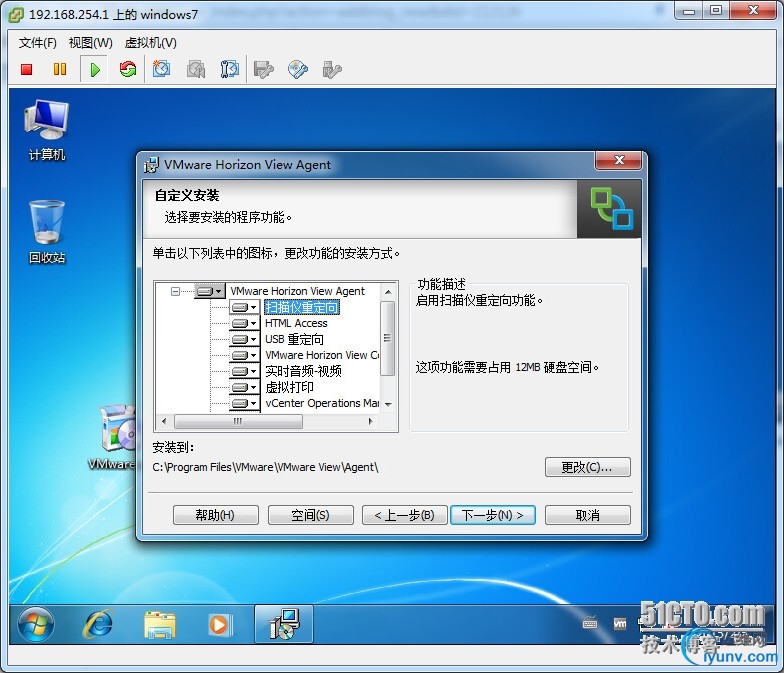The height and width of the screenshot is (673, 784).
Task: Click the 帮助(H) button
Action: coord(216,515)
